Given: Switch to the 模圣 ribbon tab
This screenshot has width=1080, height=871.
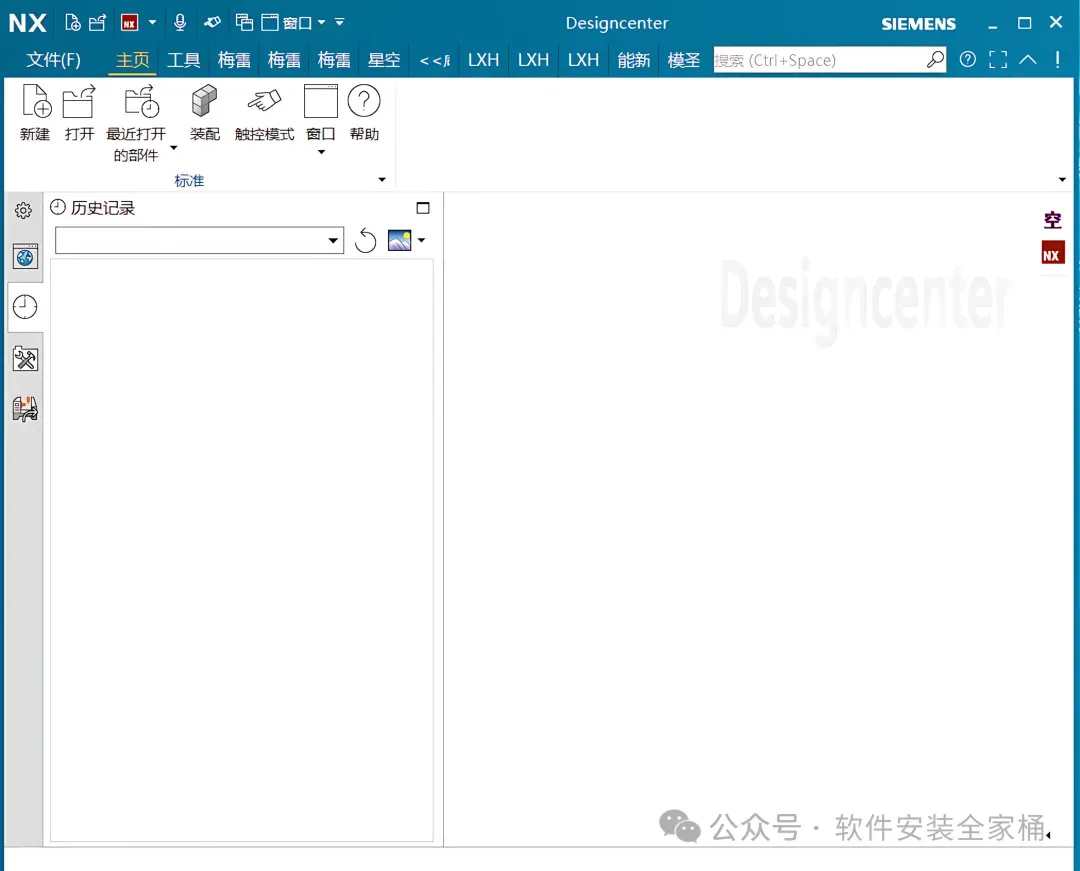Looking at the screenshot, I should (683, 60).
